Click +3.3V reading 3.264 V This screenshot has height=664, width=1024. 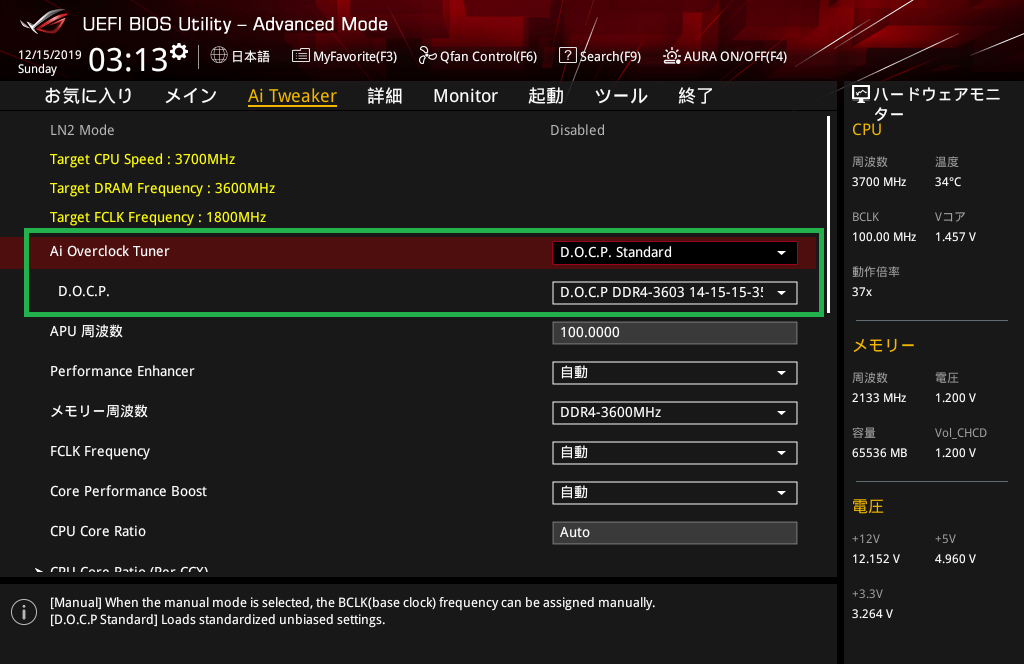coord(872,614)
